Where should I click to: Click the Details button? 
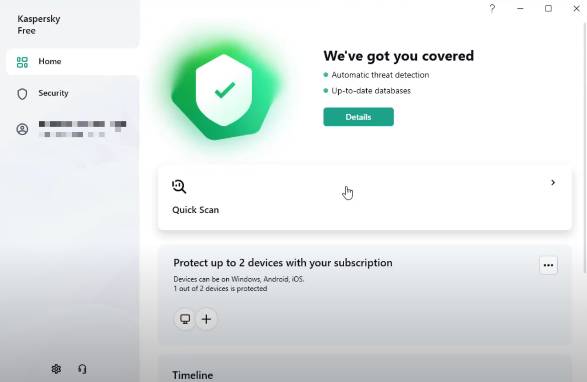click(358, 117)
